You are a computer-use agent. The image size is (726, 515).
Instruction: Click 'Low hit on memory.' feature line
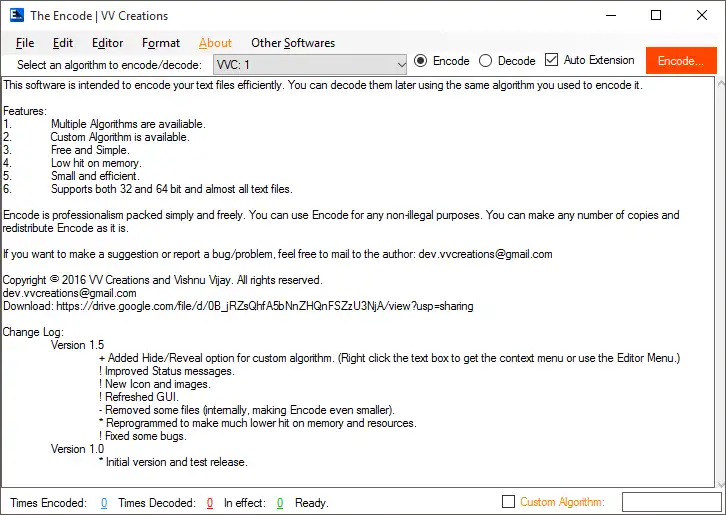pos(96,163)
